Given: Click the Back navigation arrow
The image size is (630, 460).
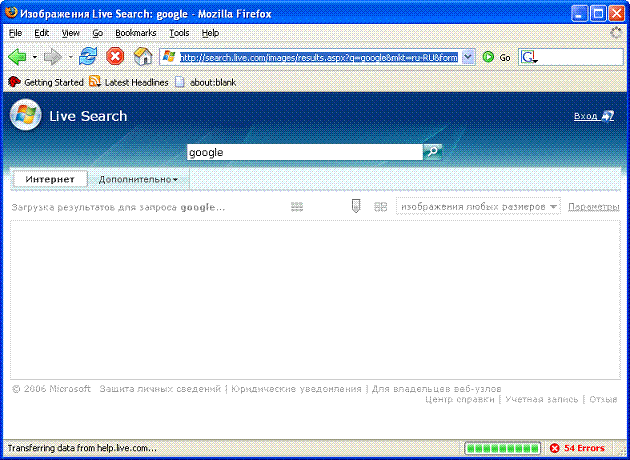Looking at the screenshot, I should (17, 57).
